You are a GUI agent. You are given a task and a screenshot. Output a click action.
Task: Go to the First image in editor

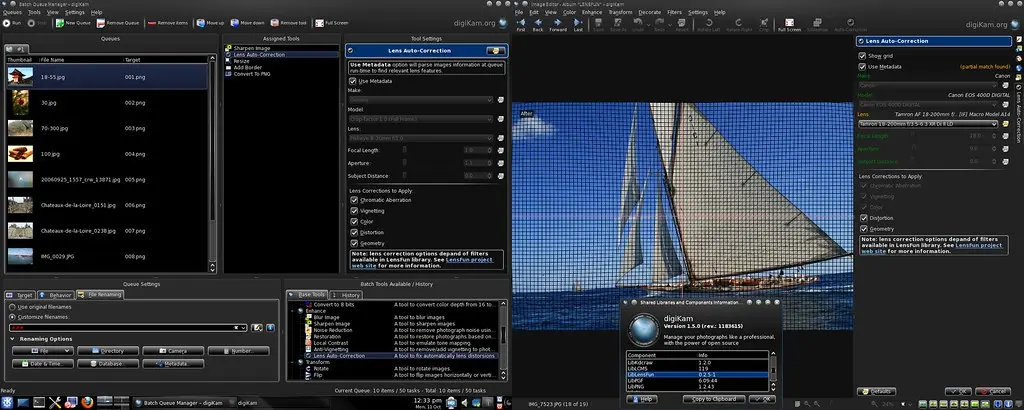pos(520,25)
